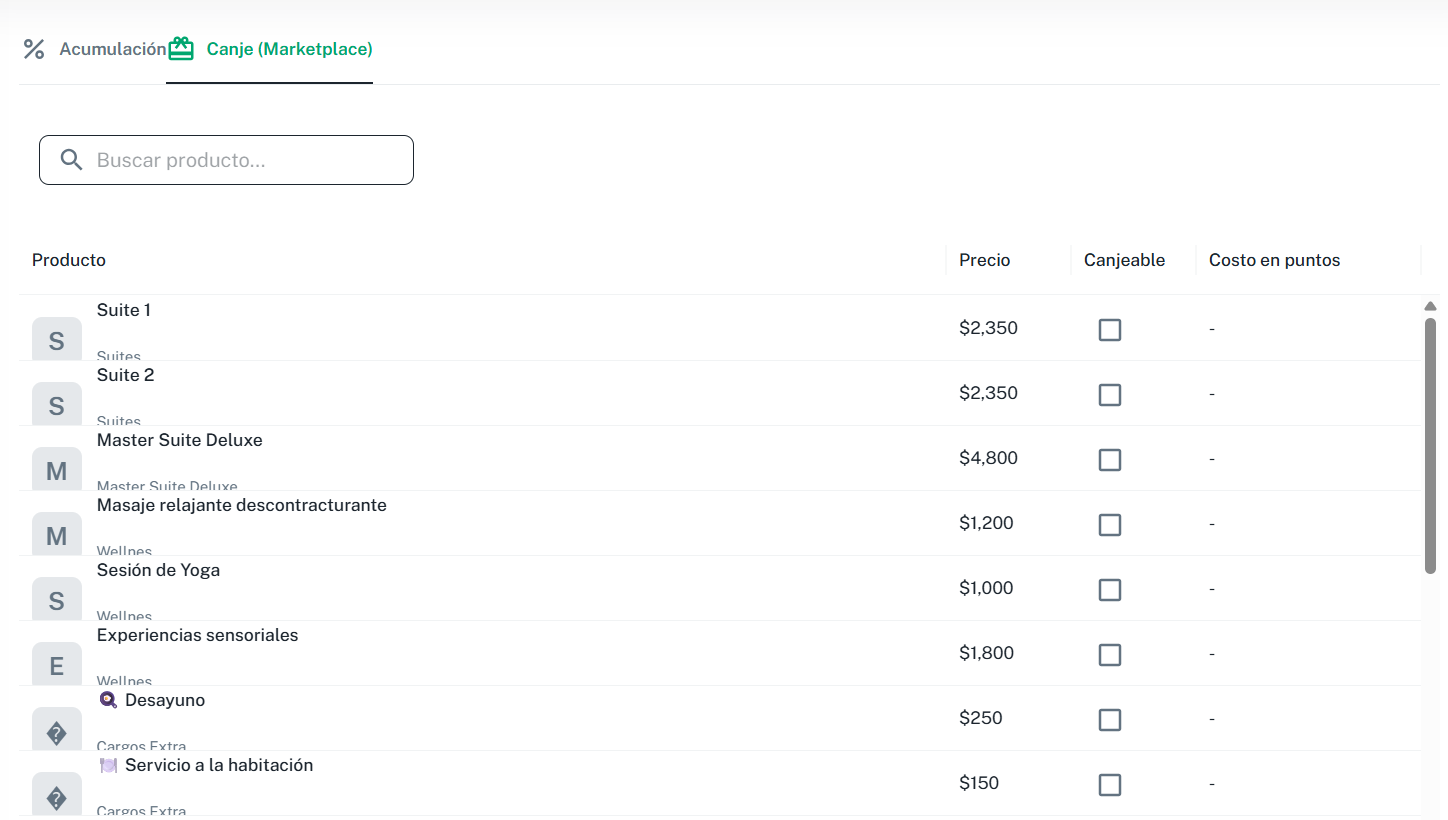Enable Canjeable for Servicio a la habitación
This screenshot has width=1448, height=820.
pyautogui.click(x=1110, y=785)
